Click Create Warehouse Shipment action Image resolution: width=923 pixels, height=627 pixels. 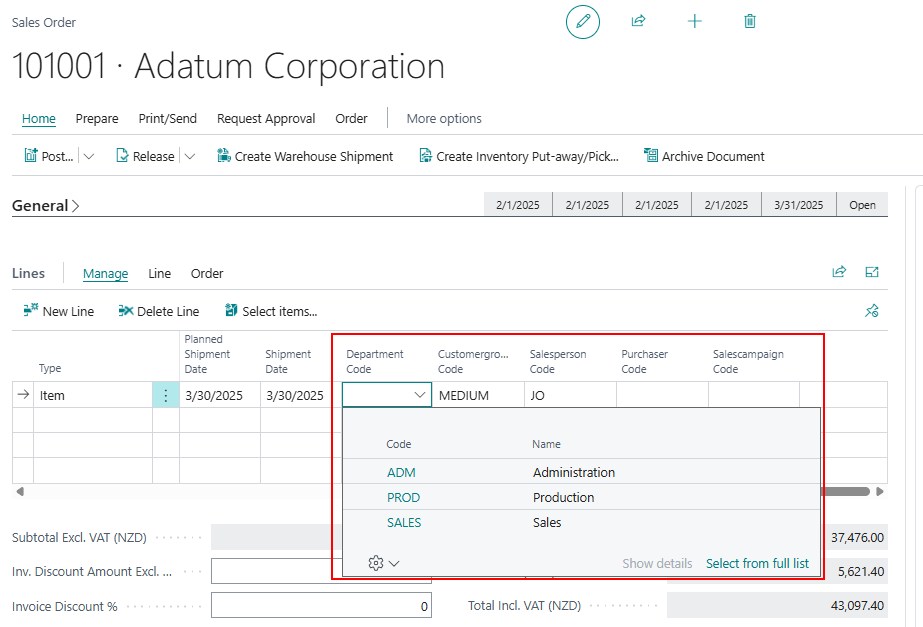305,156
